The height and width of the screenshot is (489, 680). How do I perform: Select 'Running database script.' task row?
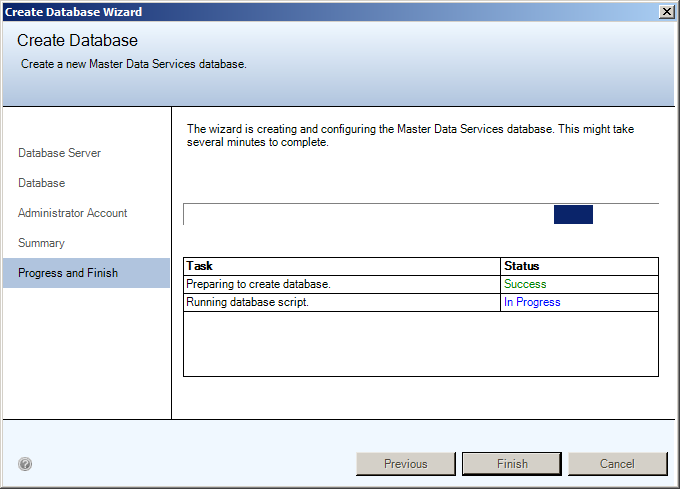[421, 303]
